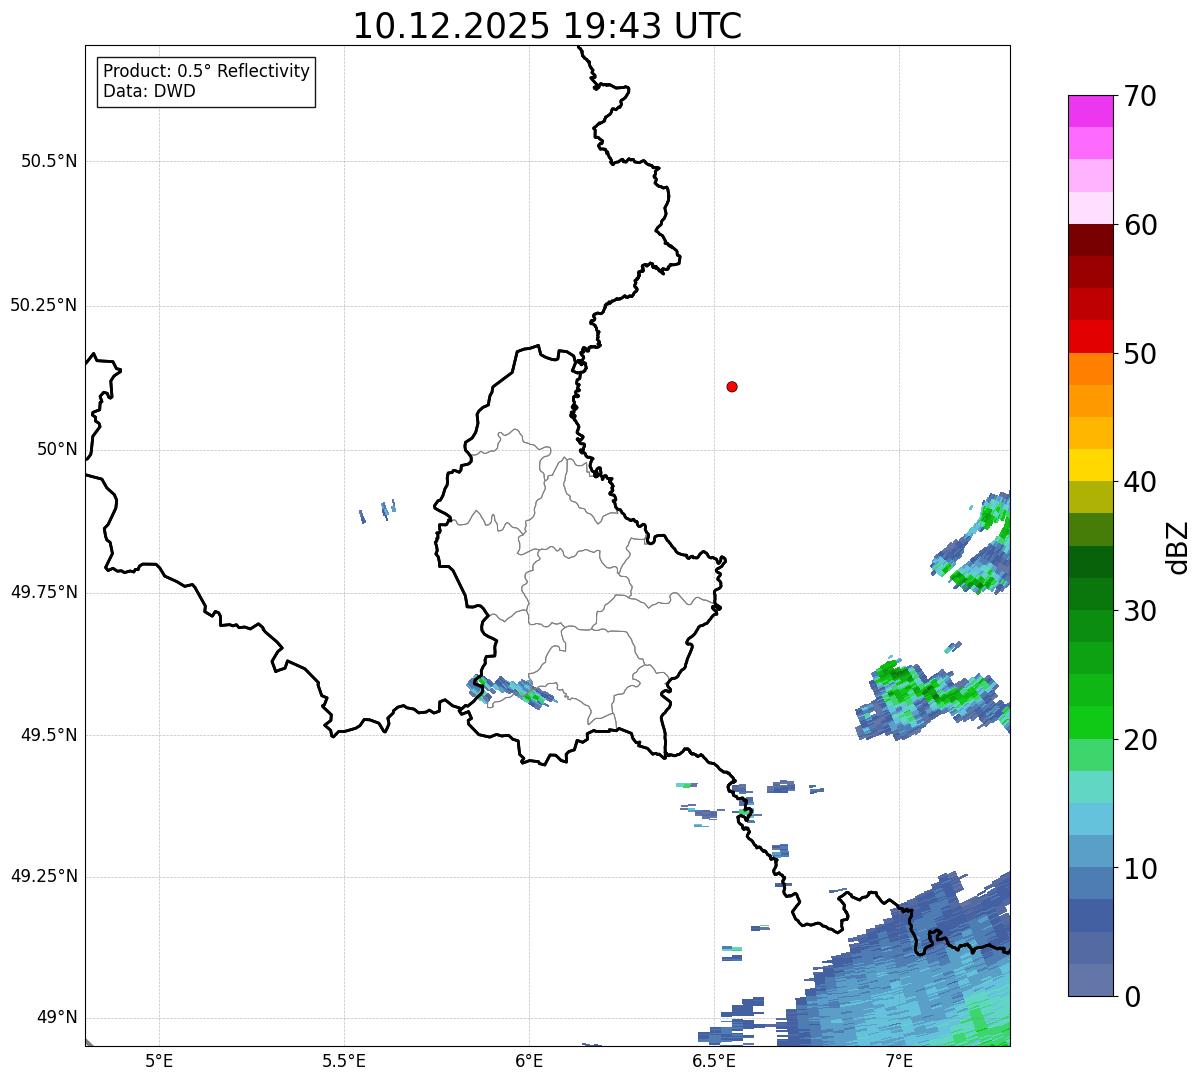Click the red station marker dot

(732, 386)
